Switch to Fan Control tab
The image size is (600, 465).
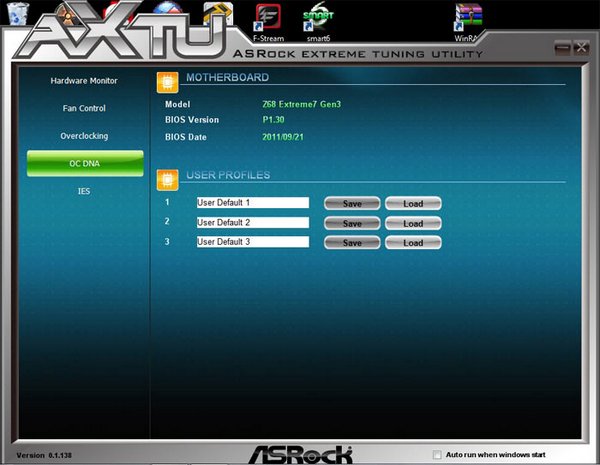pyautogui.click(x=84, y=108)
